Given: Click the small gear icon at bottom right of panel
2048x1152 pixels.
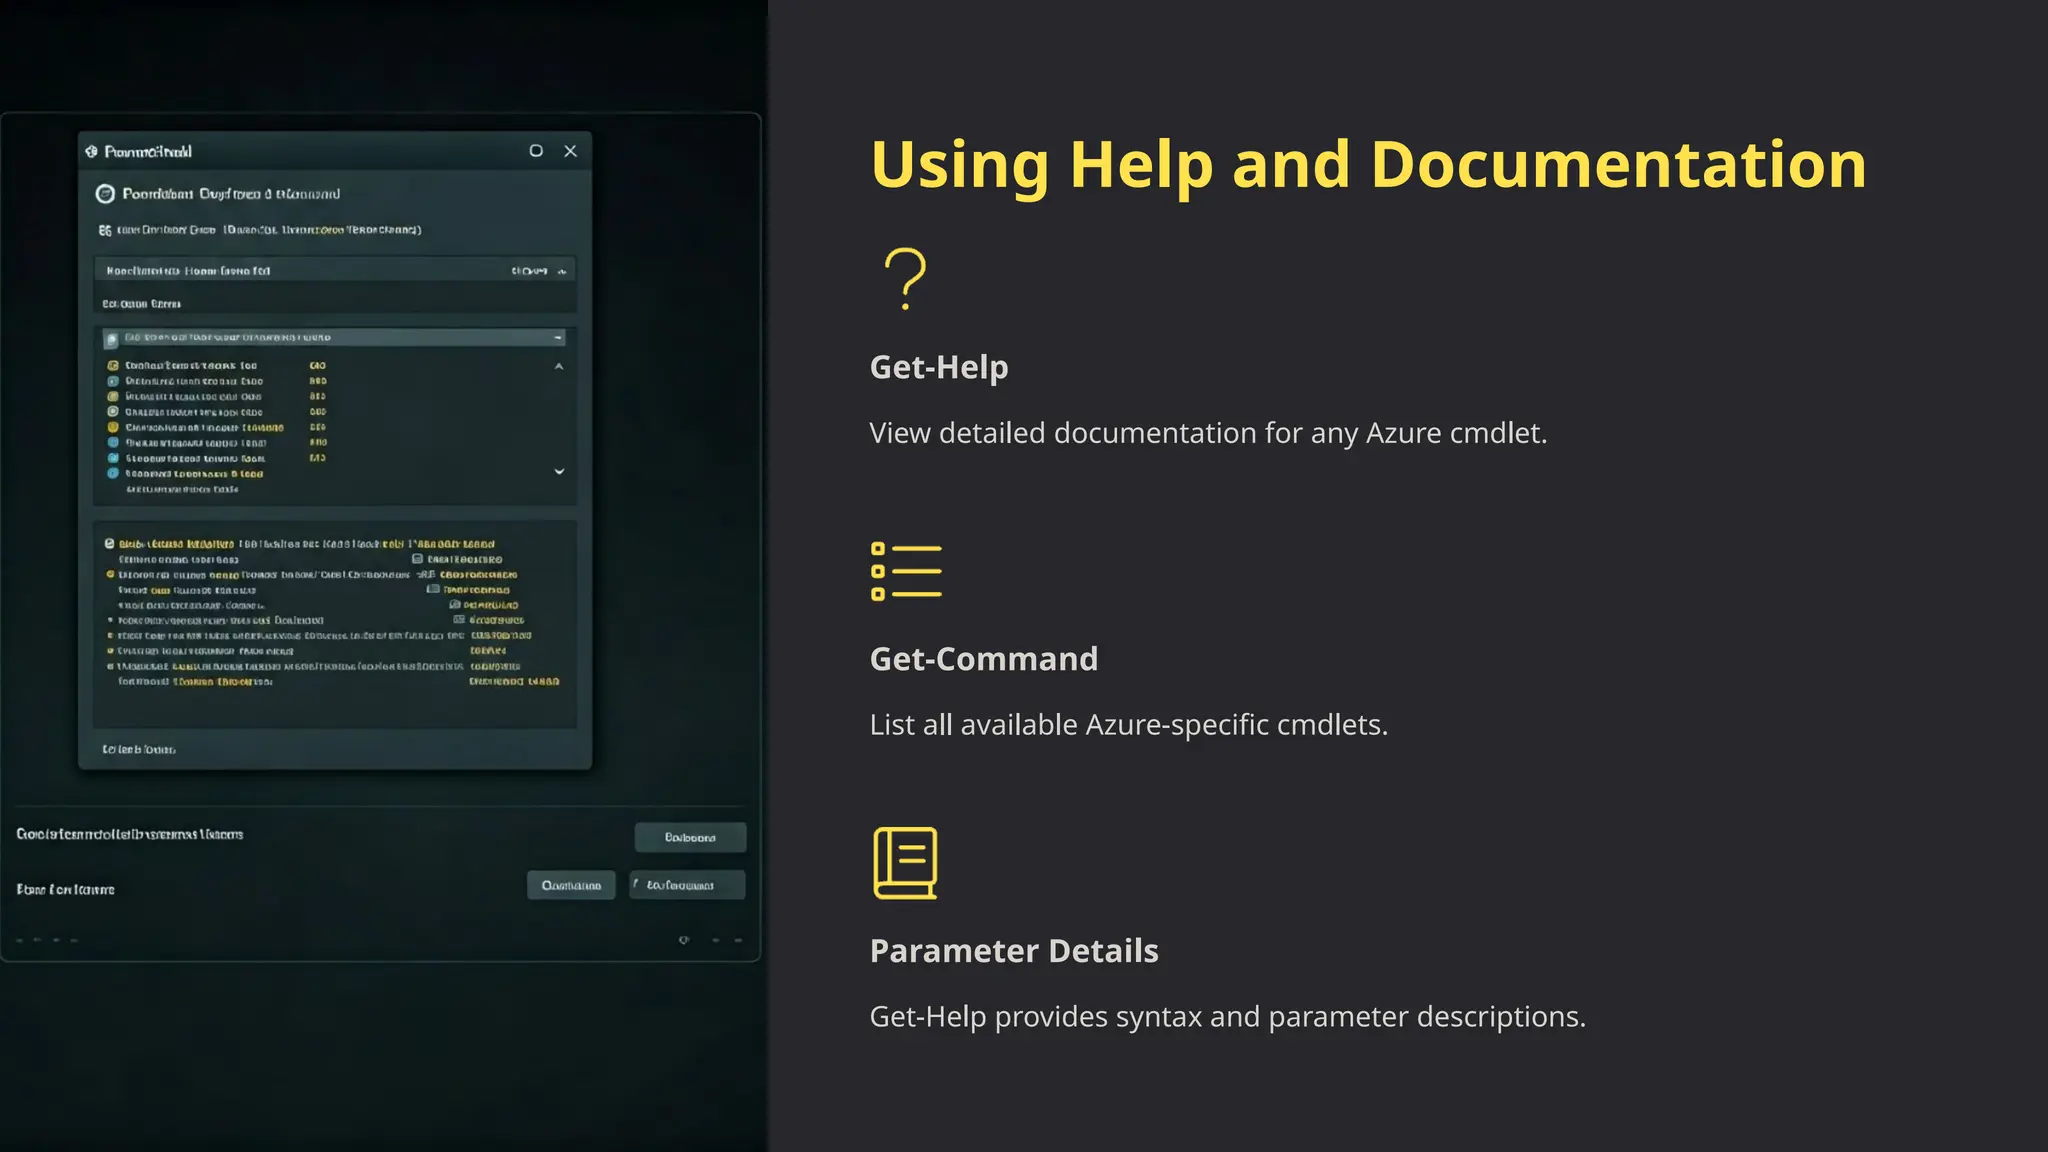Looking at the screenshot, I should click(x=684, y=940).
